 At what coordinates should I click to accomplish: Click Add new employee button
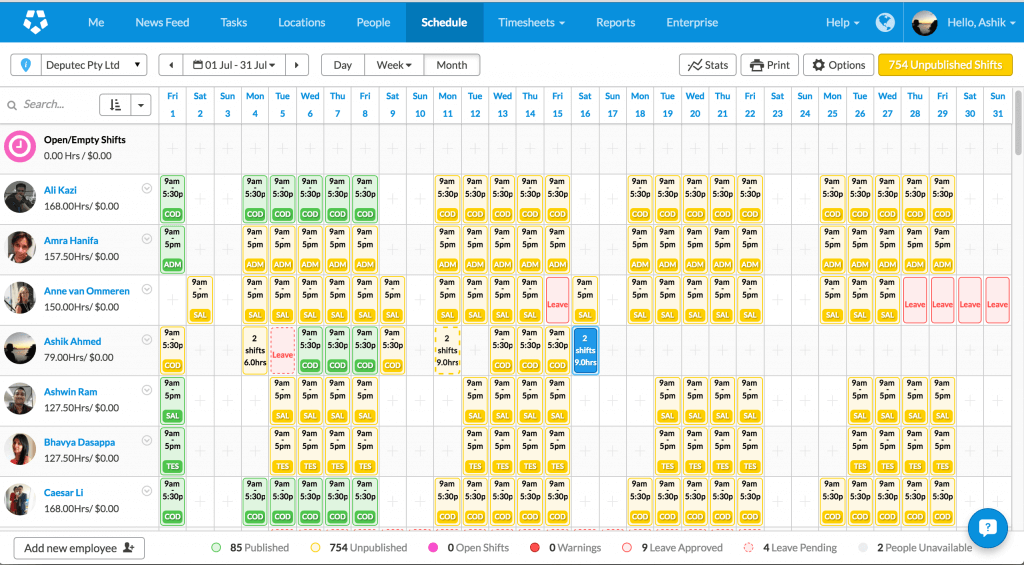(x=79, y=548)
